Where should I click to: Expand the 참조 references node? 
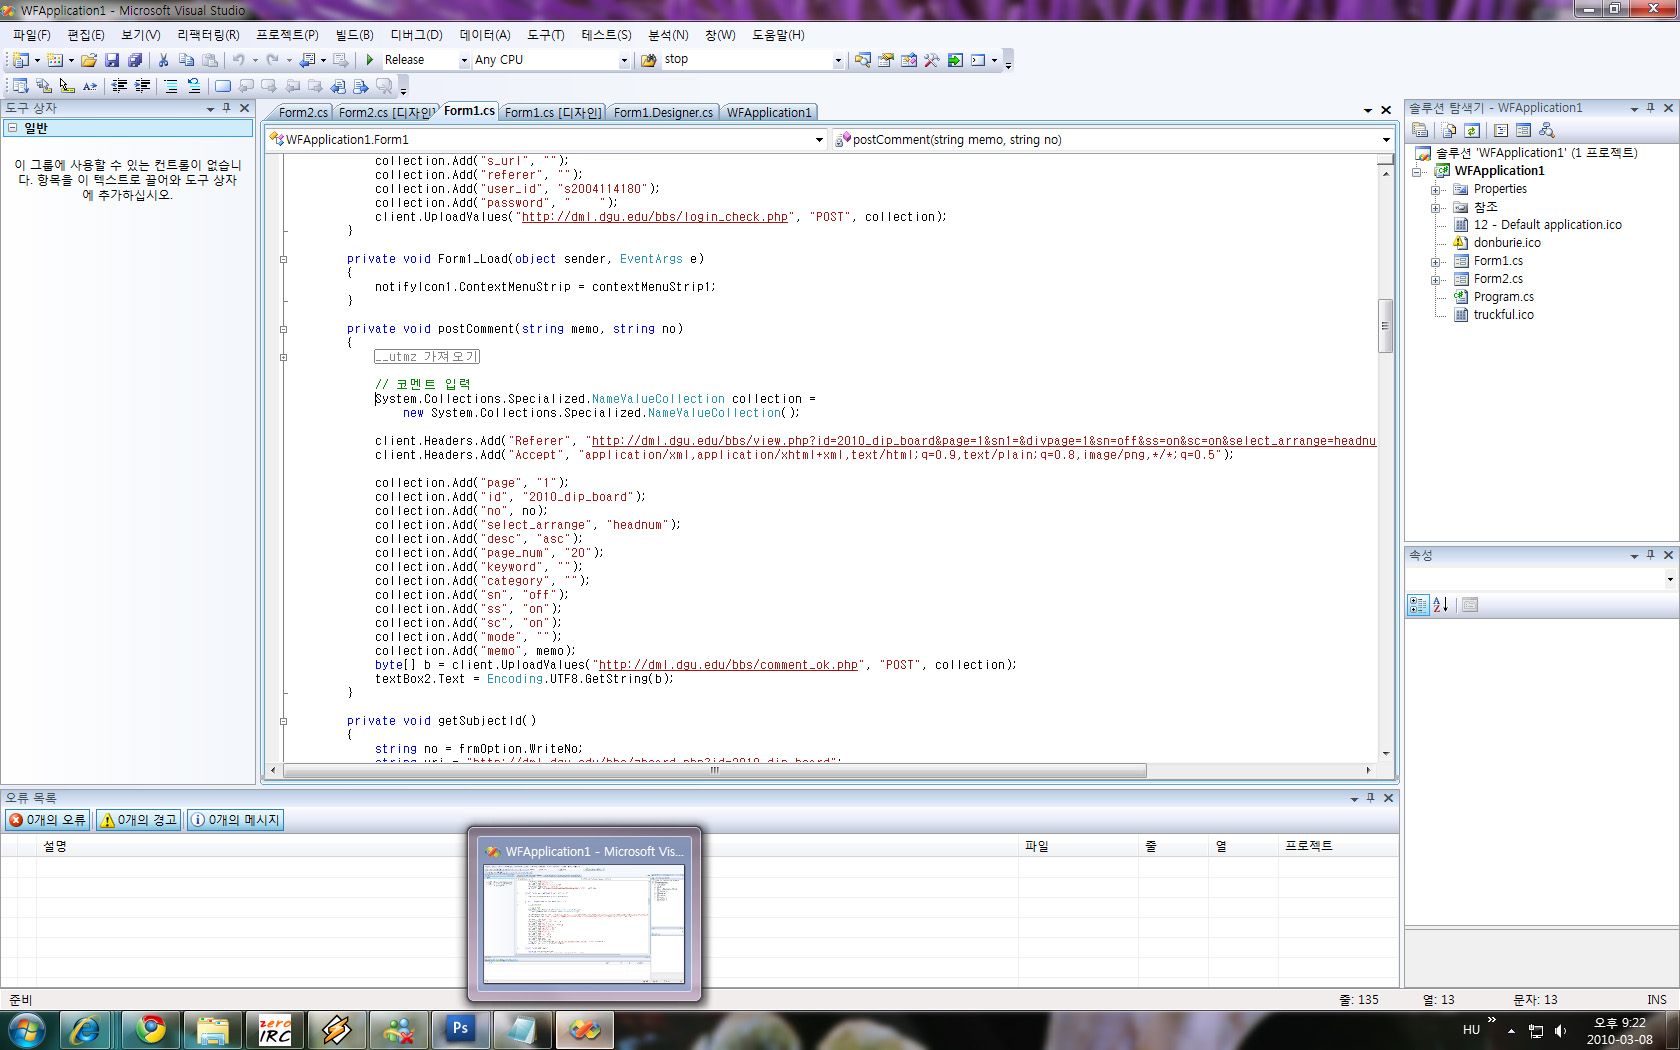tap(1436, 207)
